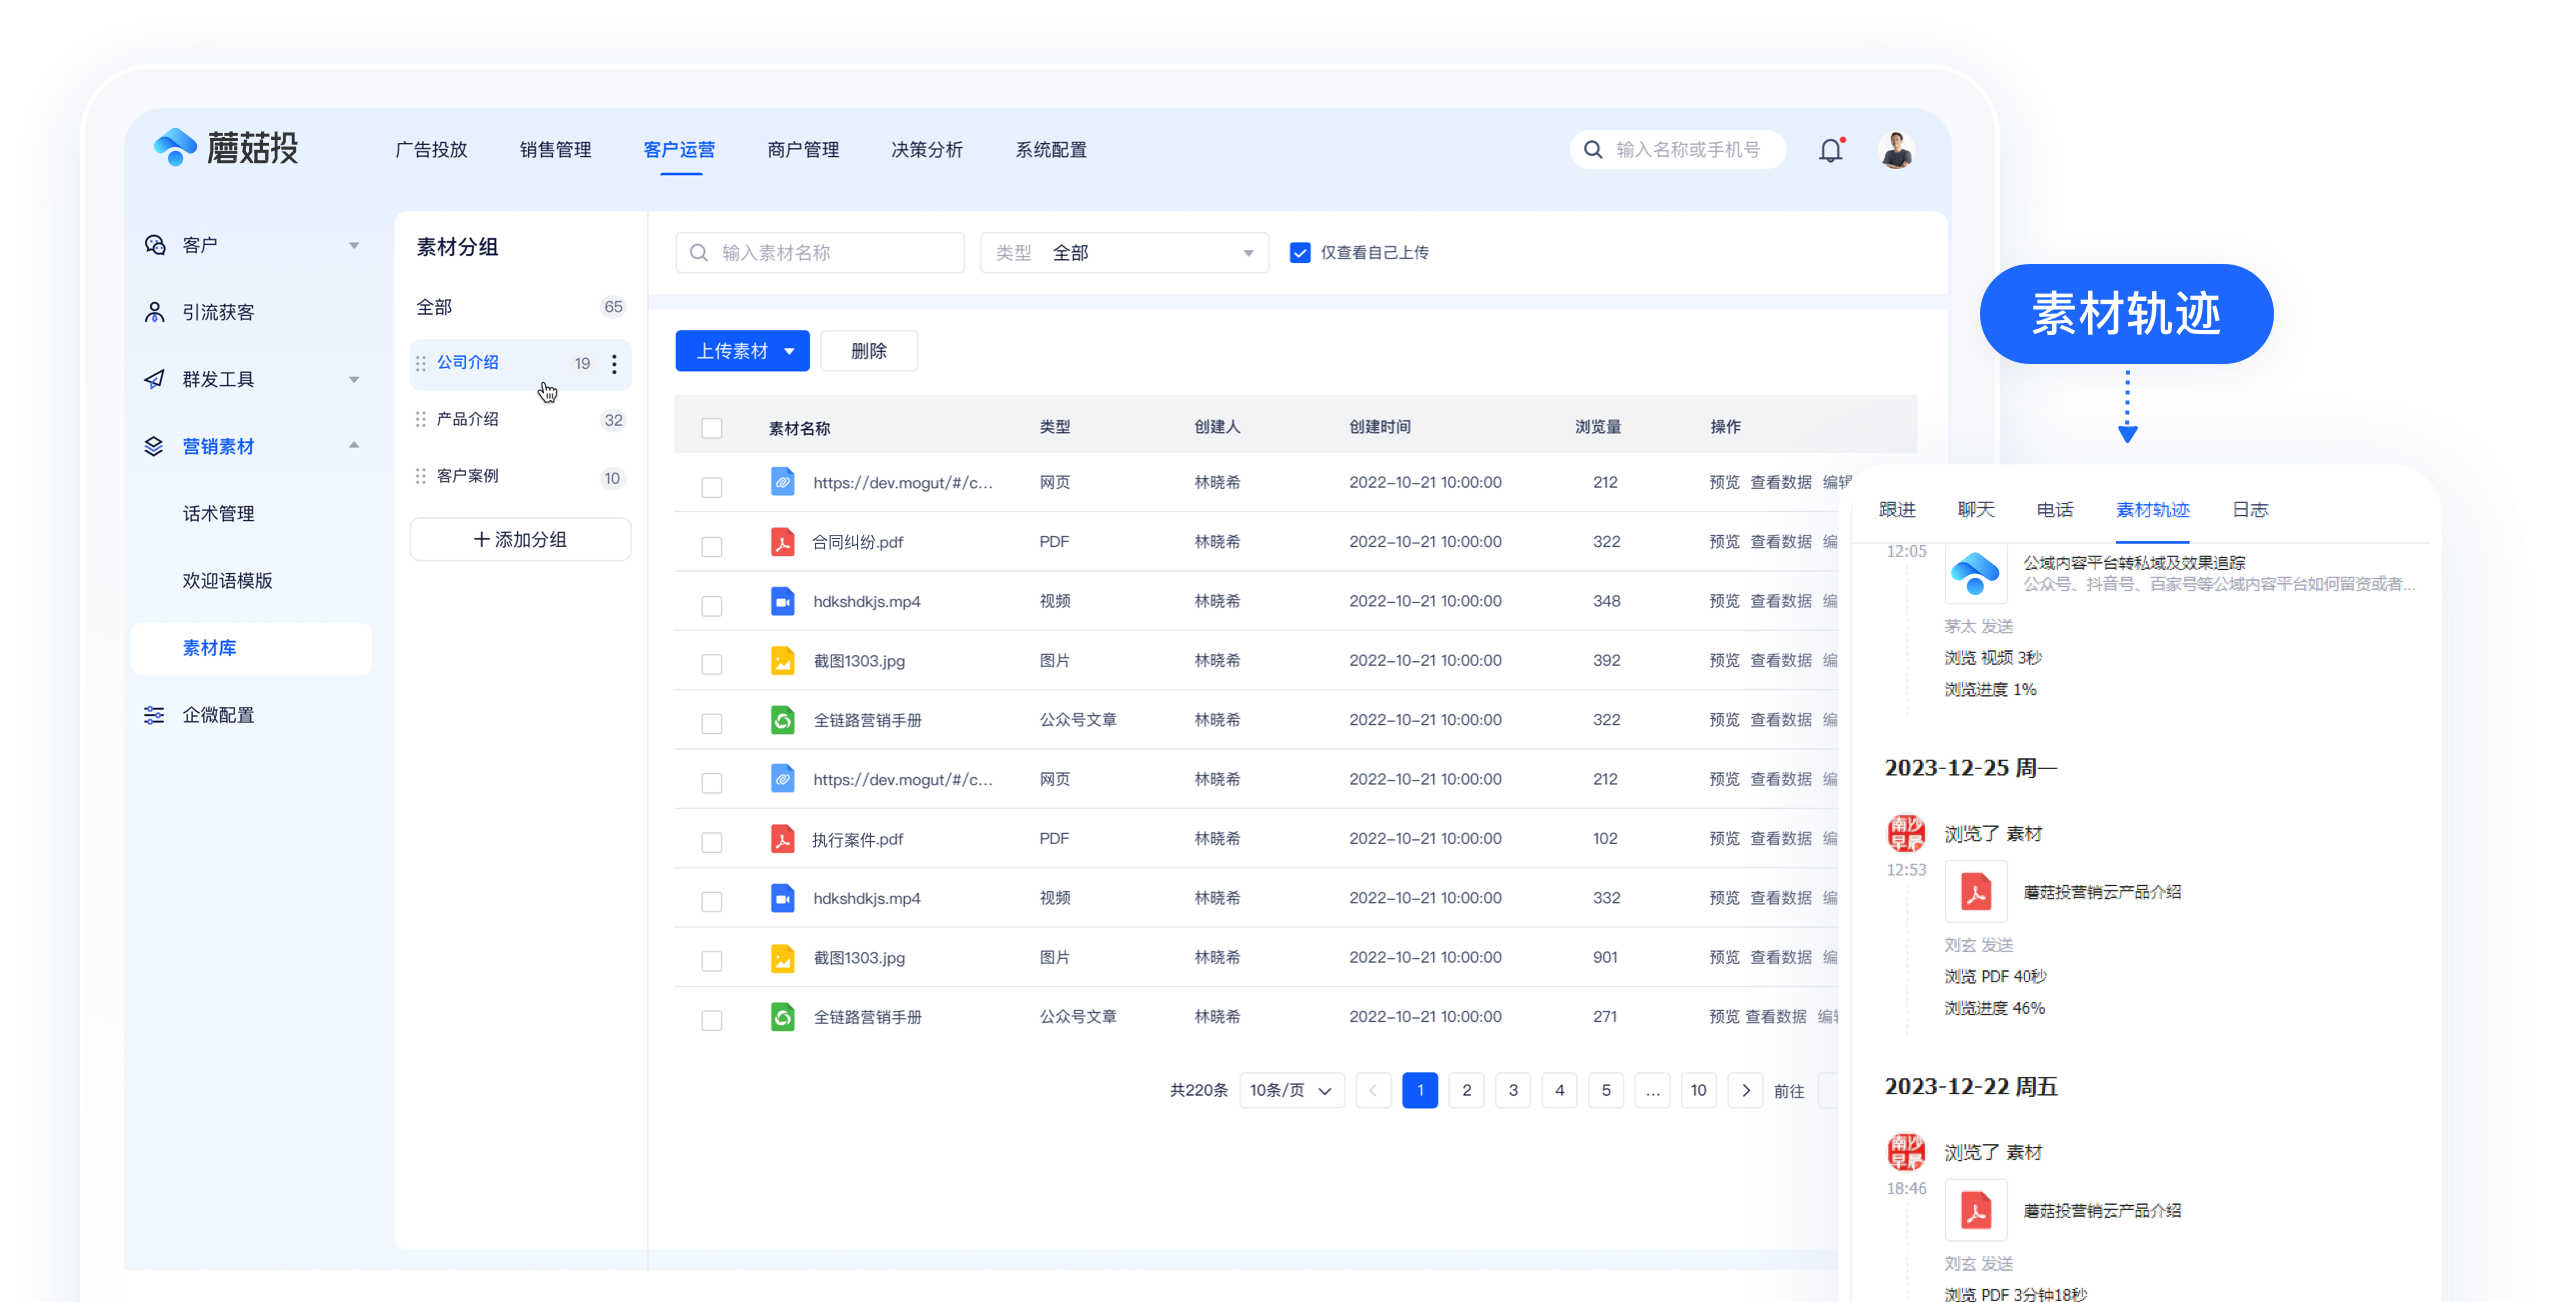
Task: Open the 上传素材 dropdown arrow
Action: point(789,351)
